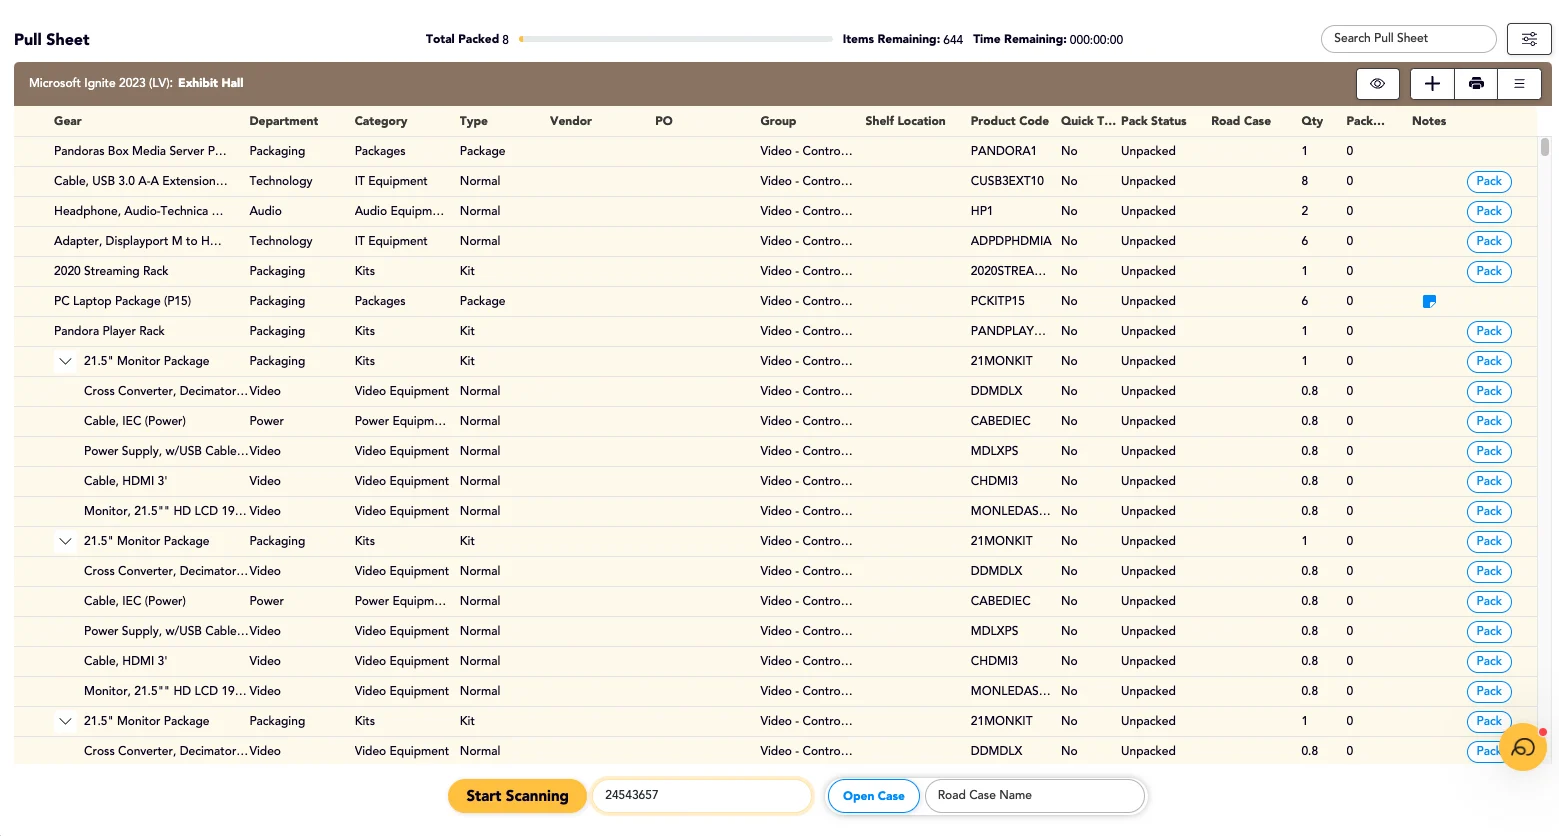Click the Pull Sheet page heading

(x=52, y=39)
